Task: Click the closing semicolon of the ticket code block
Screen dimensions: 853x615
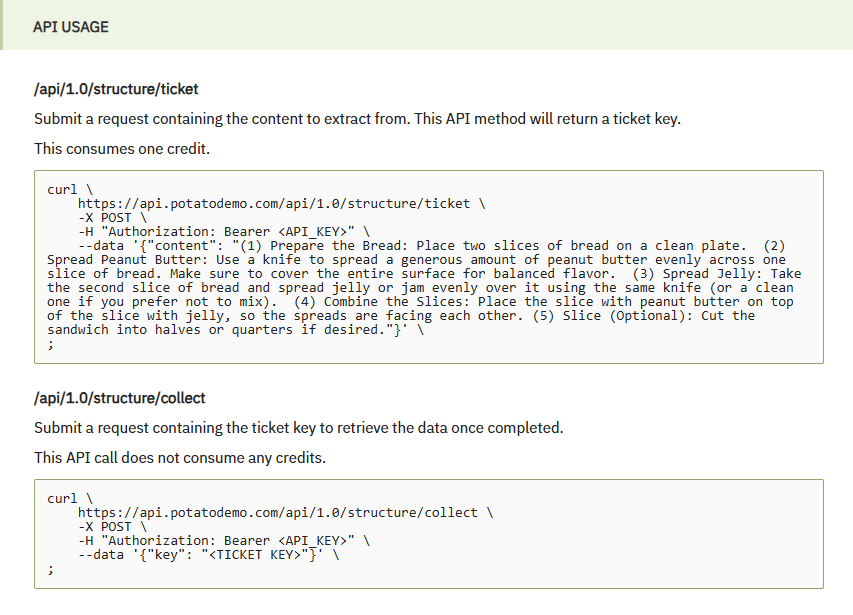Action: (x=51, y=344)
